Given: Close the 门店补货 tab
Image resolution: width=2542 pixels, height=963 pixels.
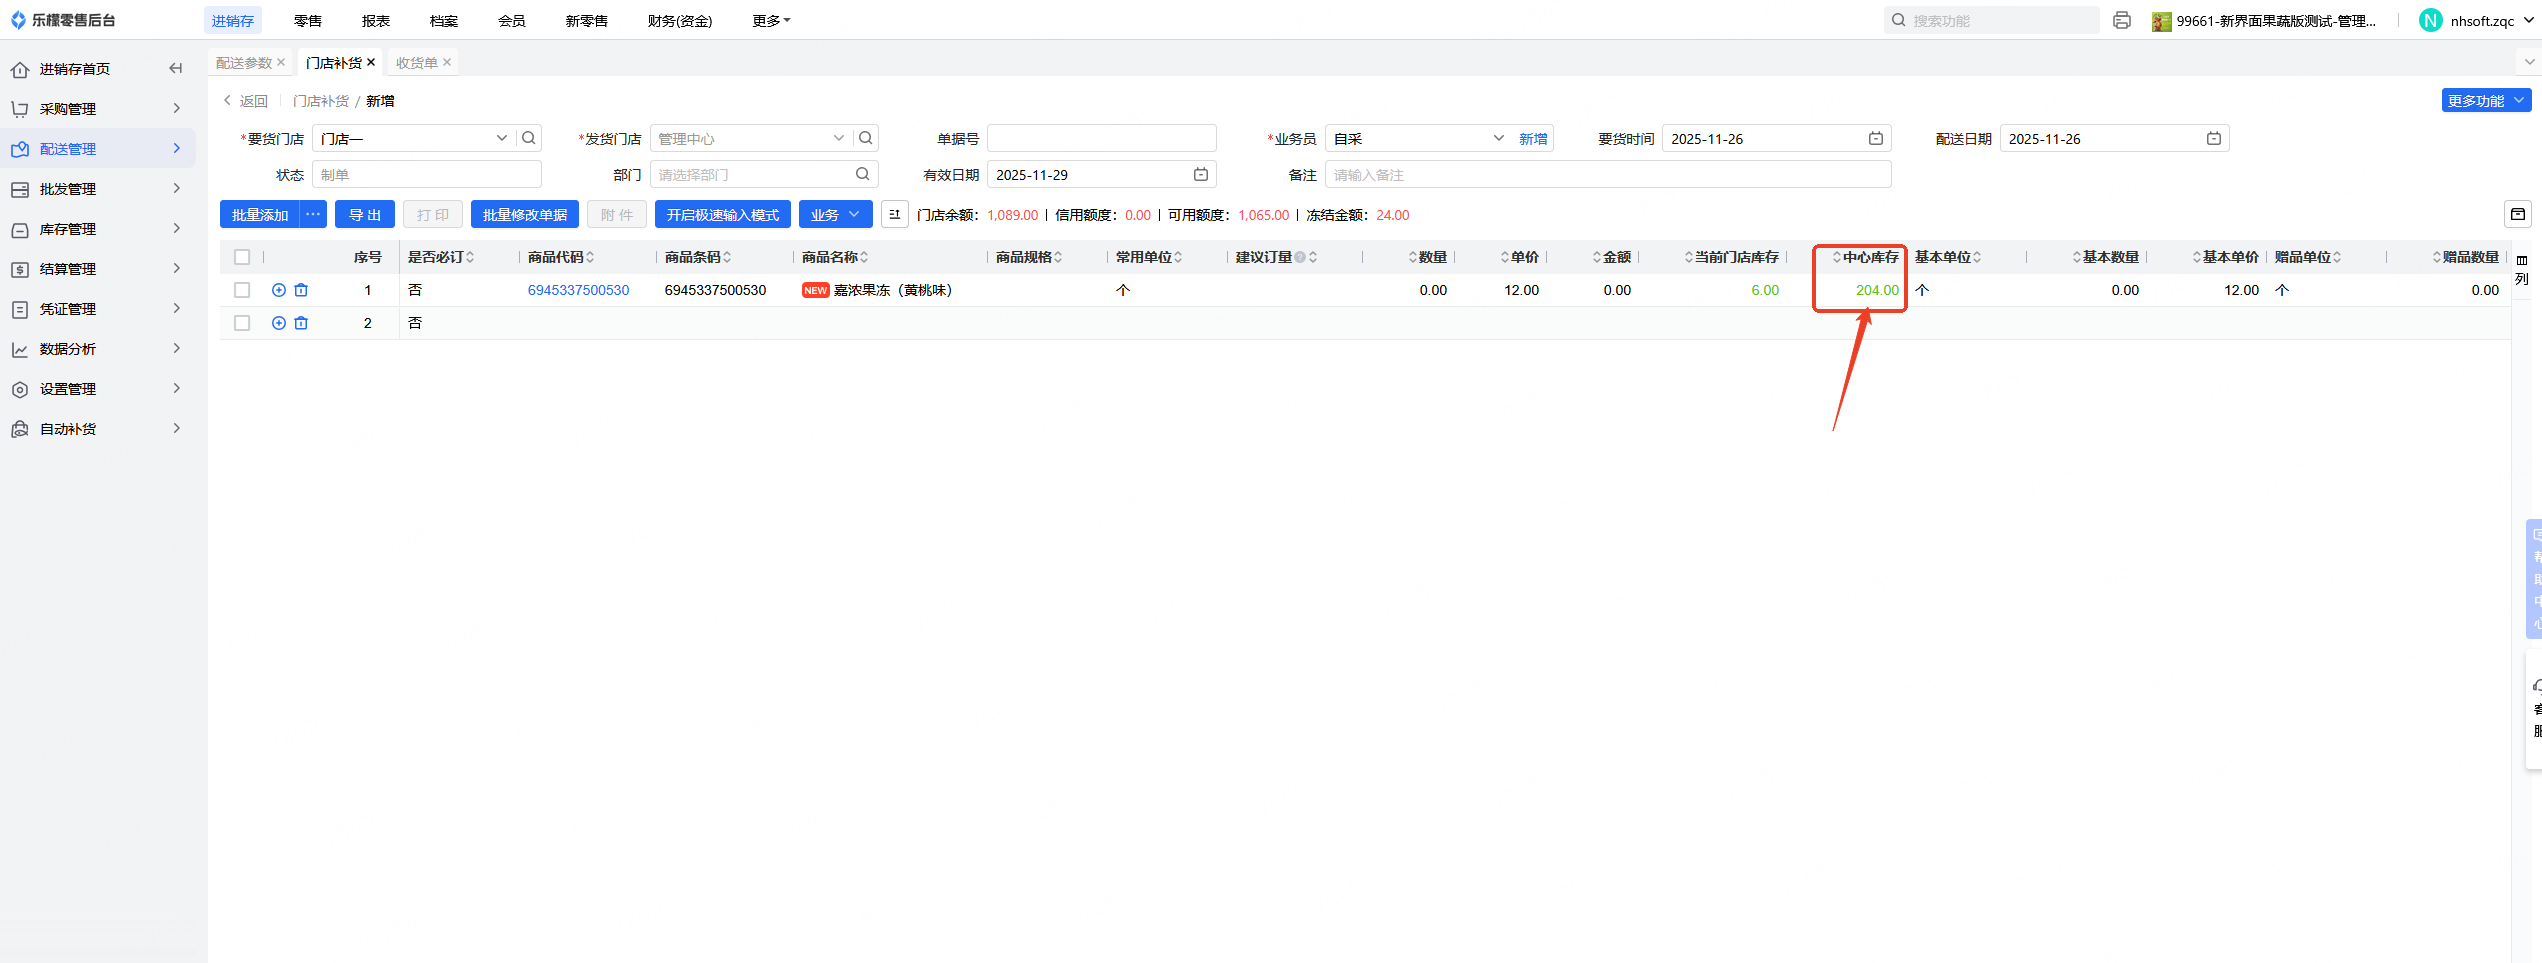Looking at the screenshot, I should point(371,62).
